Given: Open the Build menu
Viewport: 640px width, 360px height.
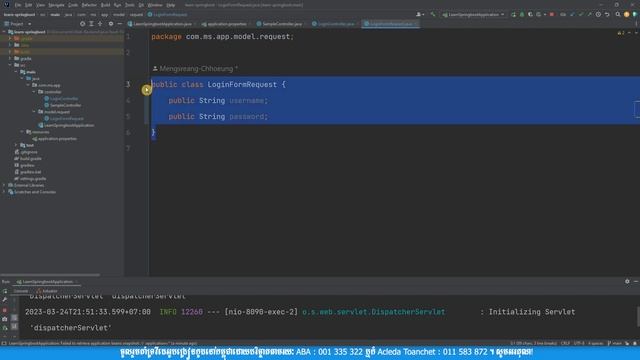Looking at the screenshot, I should point(106,5).
